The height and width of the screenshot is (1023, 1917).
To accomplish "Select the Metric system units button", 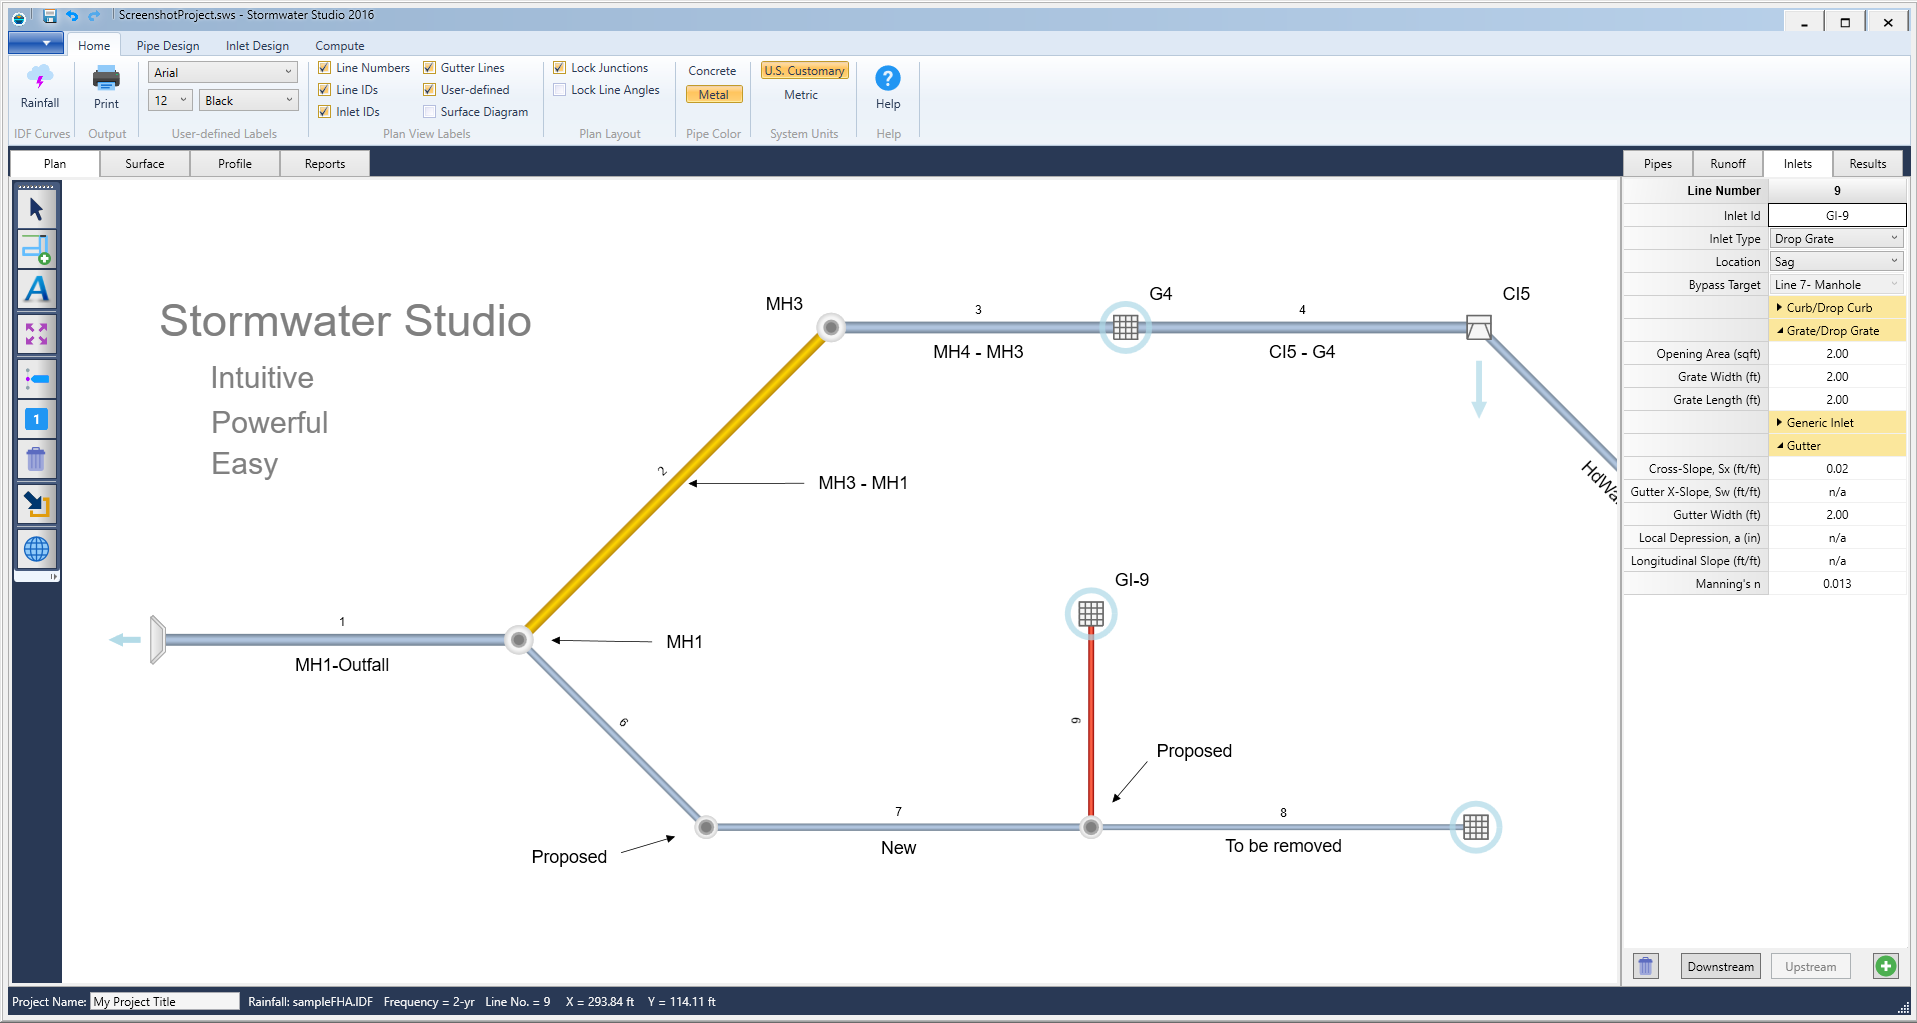I will (801, 95).
